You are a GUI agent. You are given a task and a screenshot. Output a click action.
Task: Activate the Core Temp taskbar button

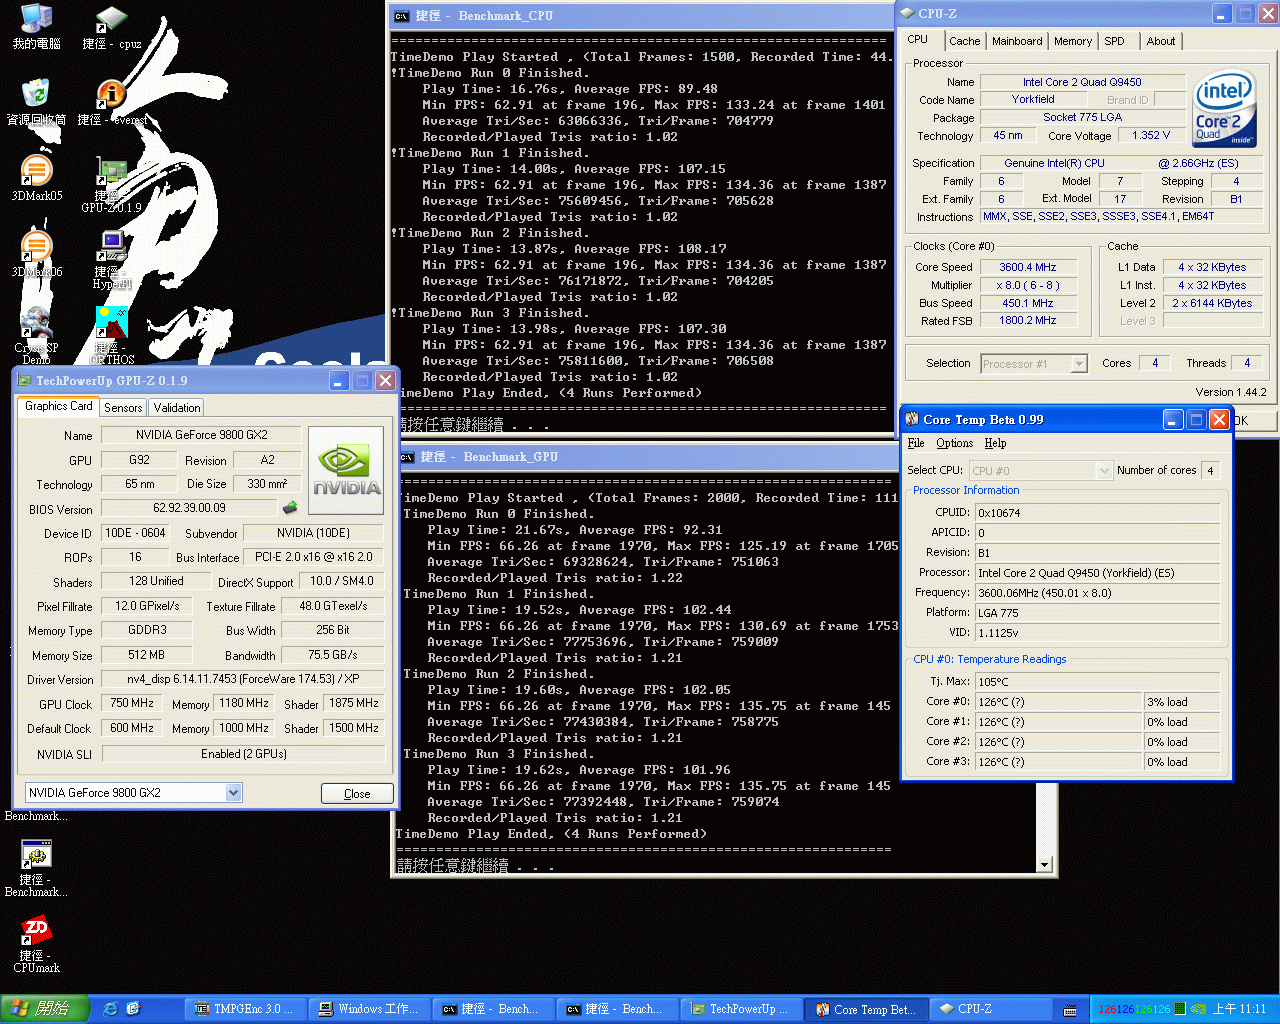[865, 1009]
